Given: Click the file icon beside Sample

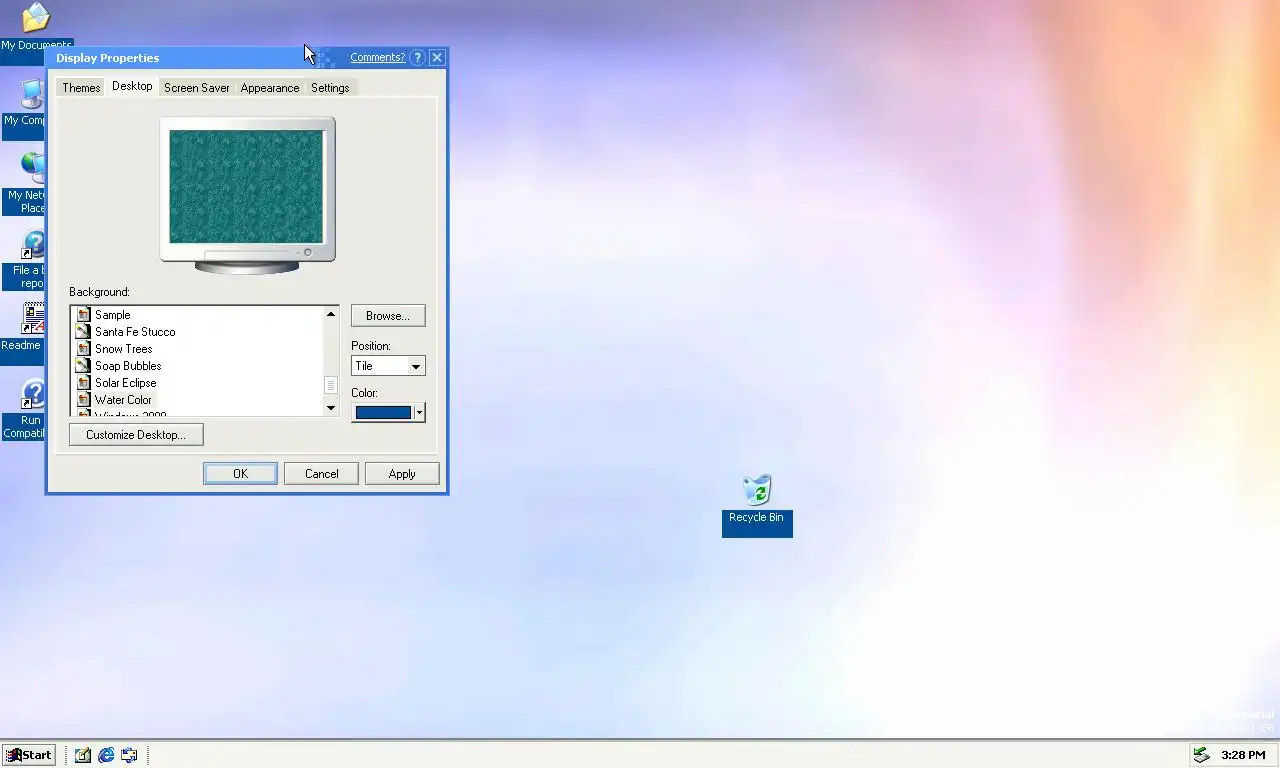Looking at the screenshot, I should point(84,314).
